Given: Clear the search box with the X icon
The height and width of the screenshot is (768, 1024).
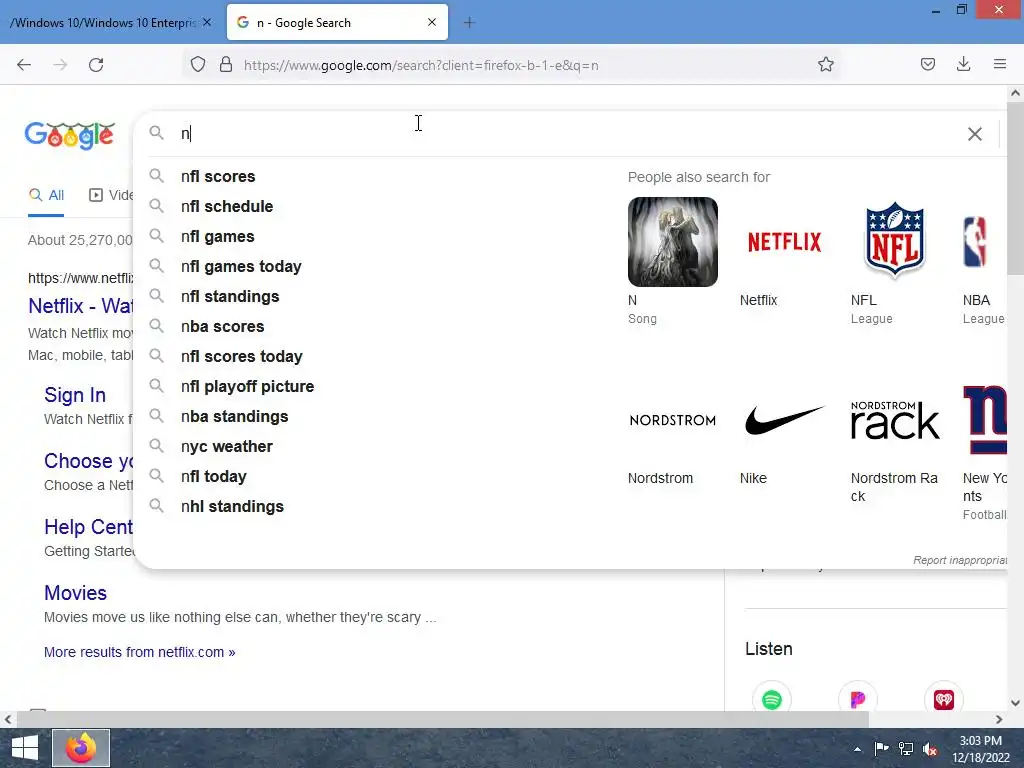Looking at the screenshot, I should [x=974, y=134].
